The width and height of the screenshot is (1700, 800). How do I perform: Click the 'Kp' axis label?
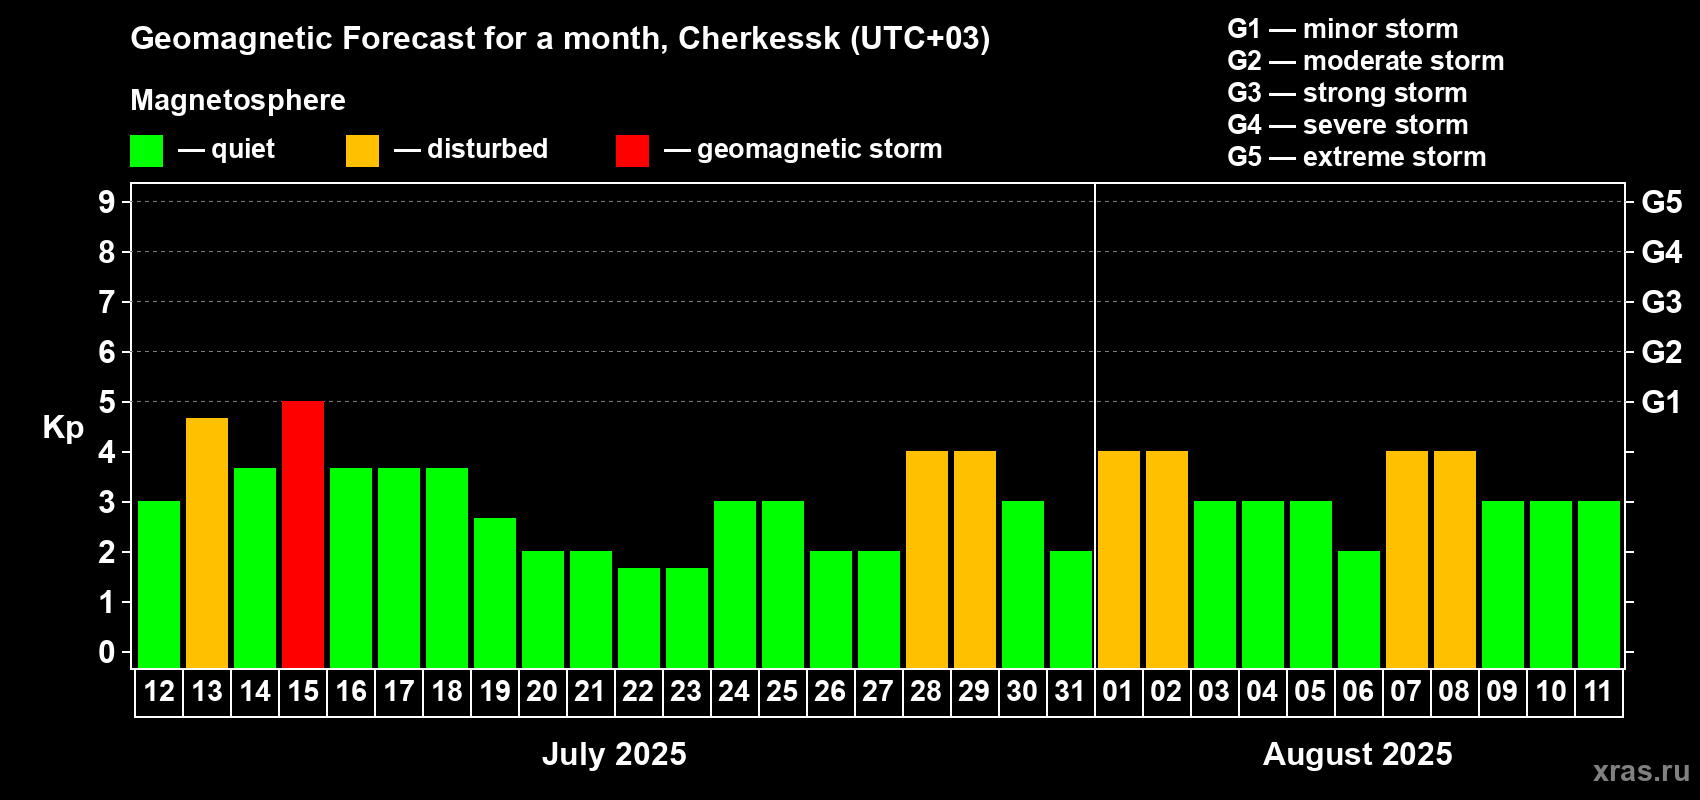tap(63, 428)
